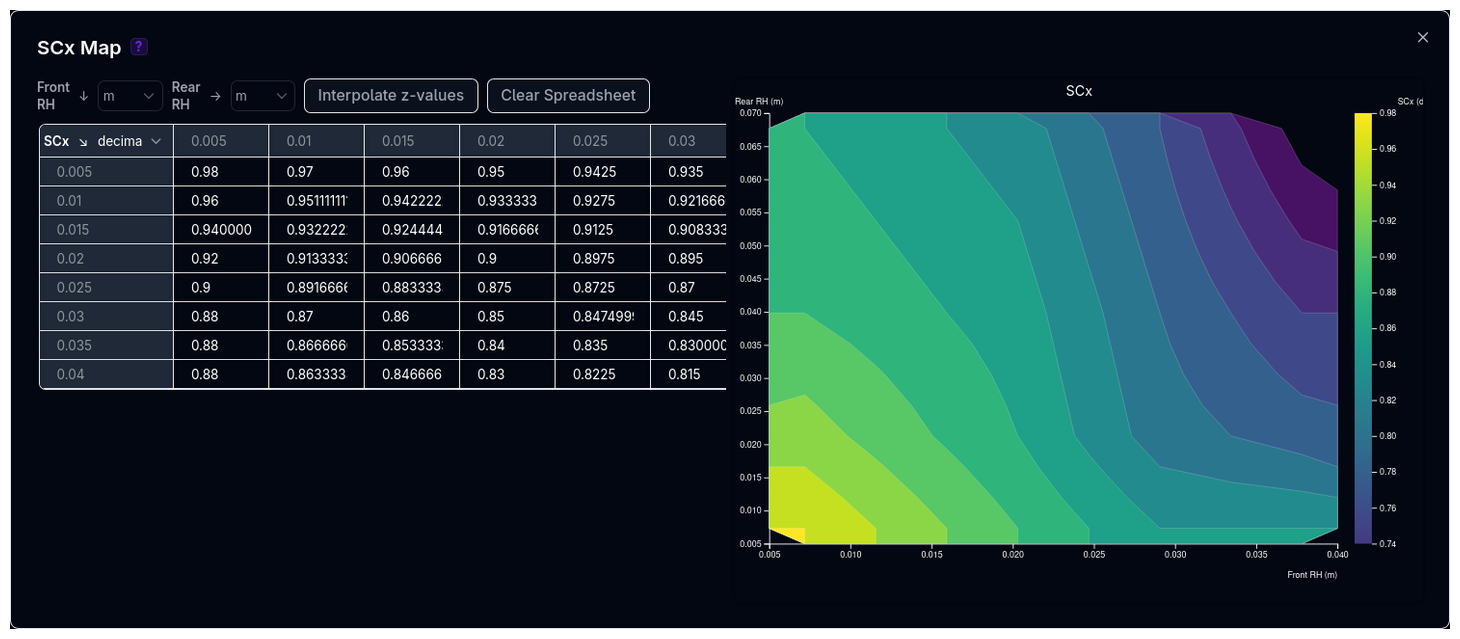The height and width of the screenshot is (639, 1460).
Task: Expand the SCx decimal format dropdown
Action: pos(129,141)
